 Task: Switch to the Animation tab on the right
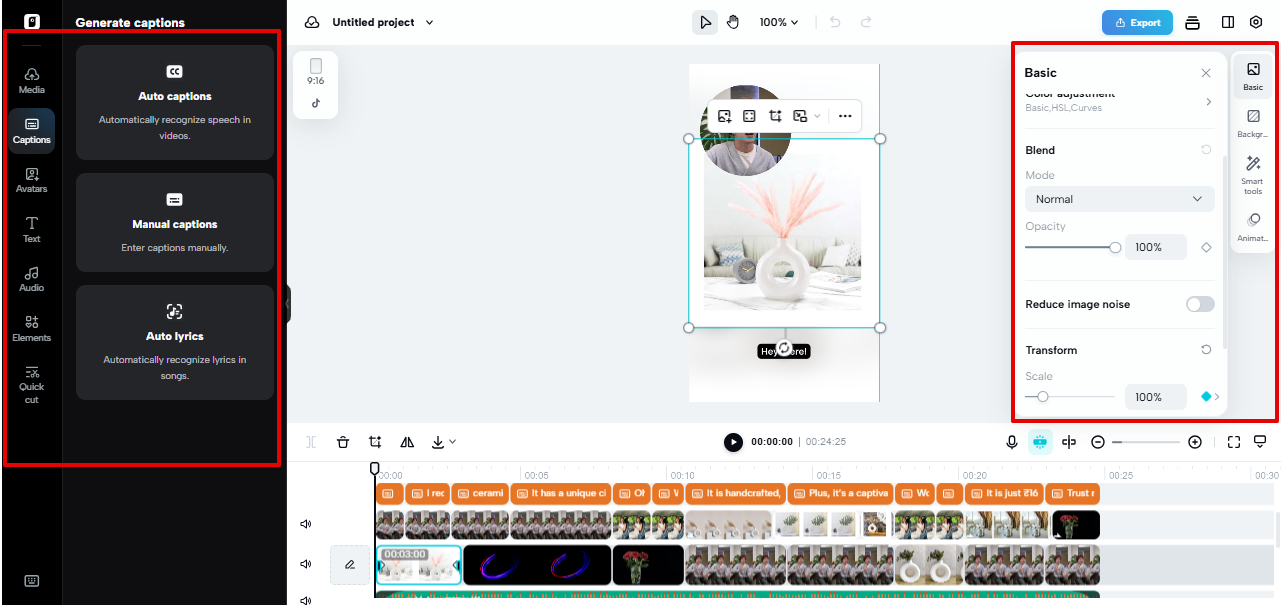pyautogui.click(x=1252, y=226)
